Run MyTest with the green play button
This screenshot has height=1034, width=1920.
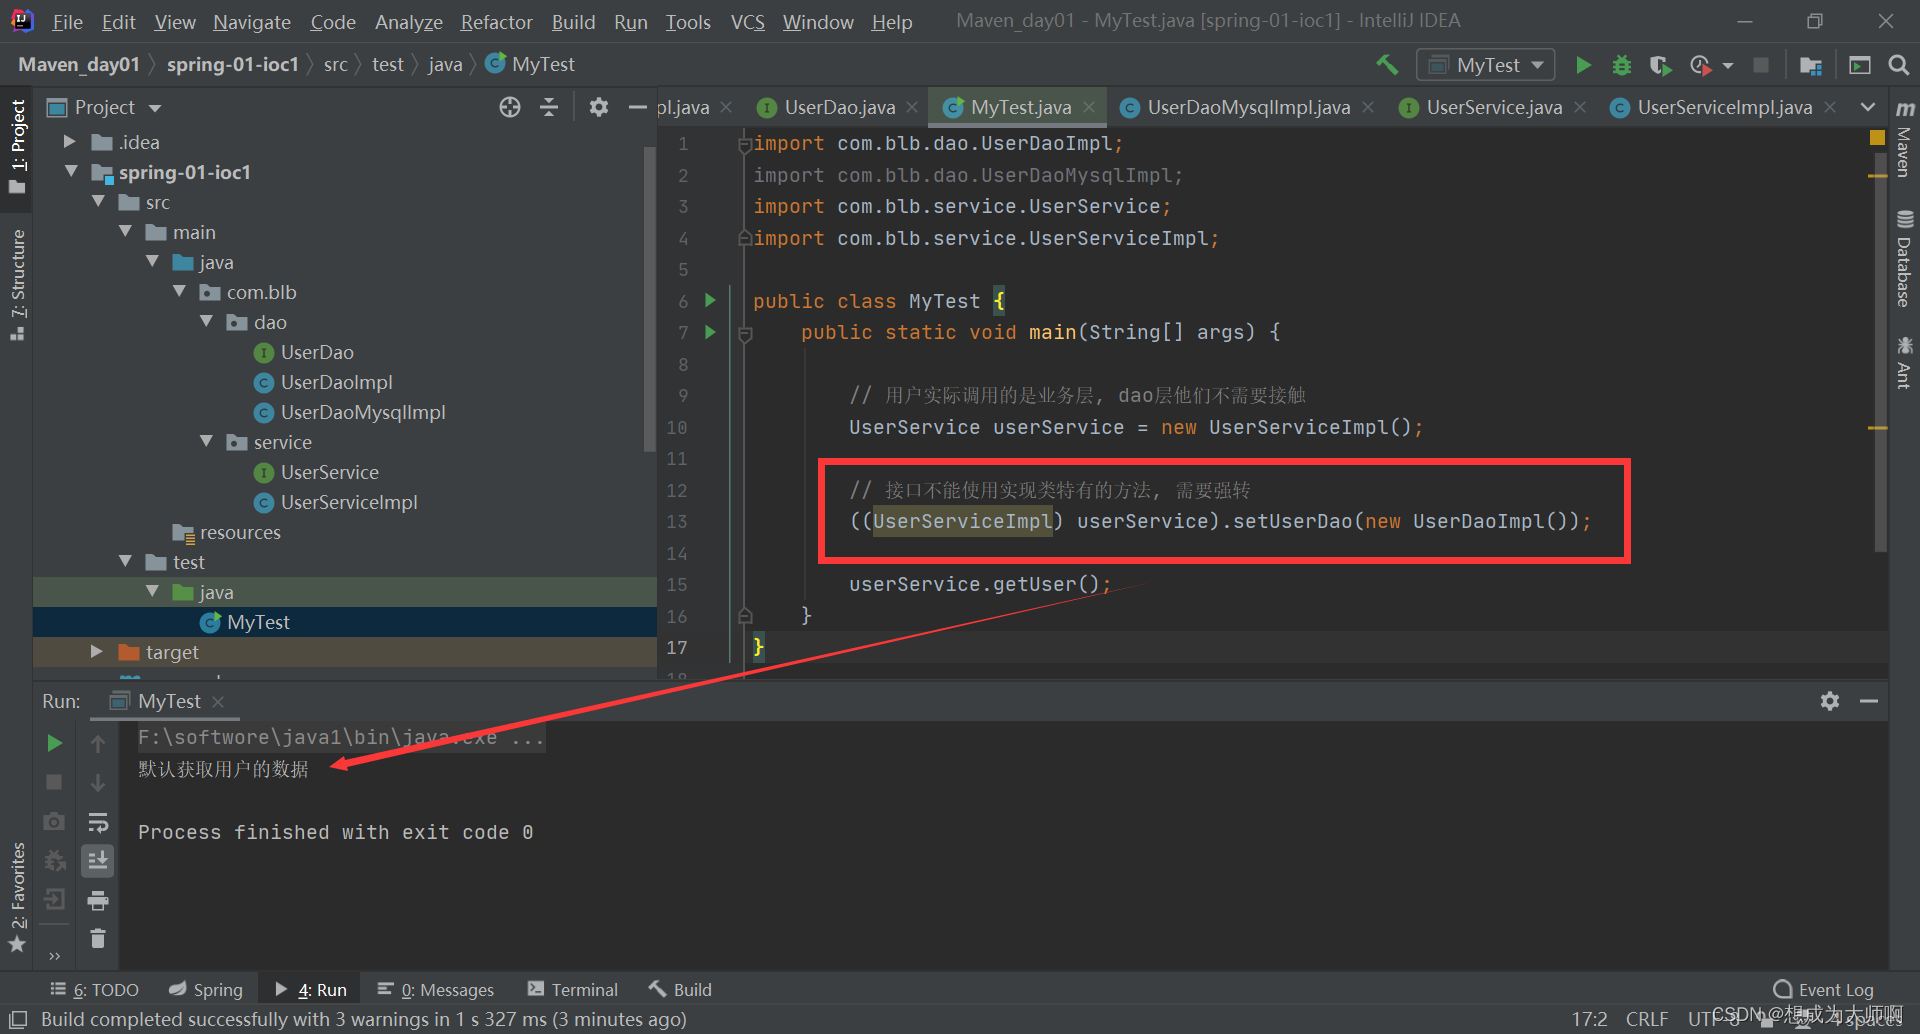1583,65
